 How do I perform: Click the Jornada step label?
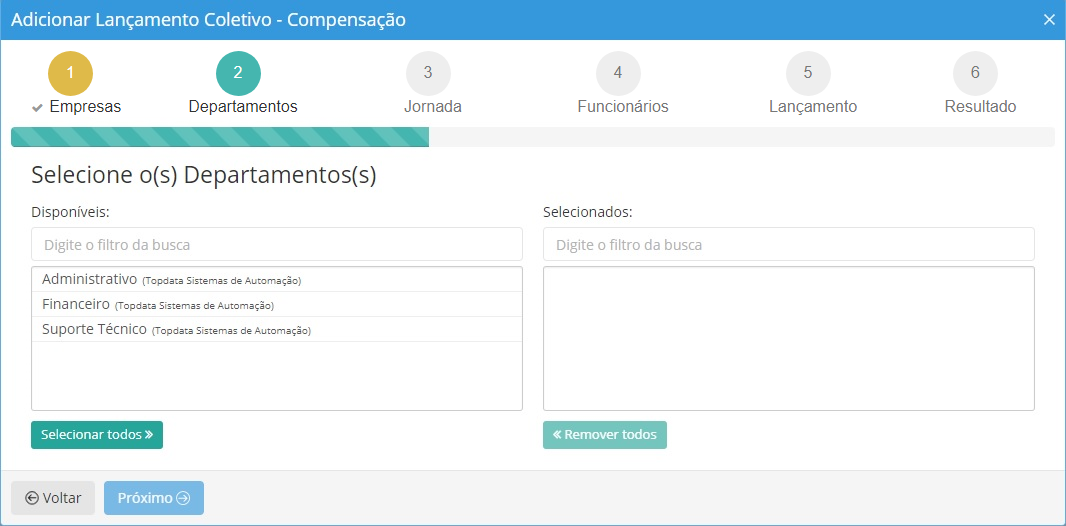tap(432, 107)
